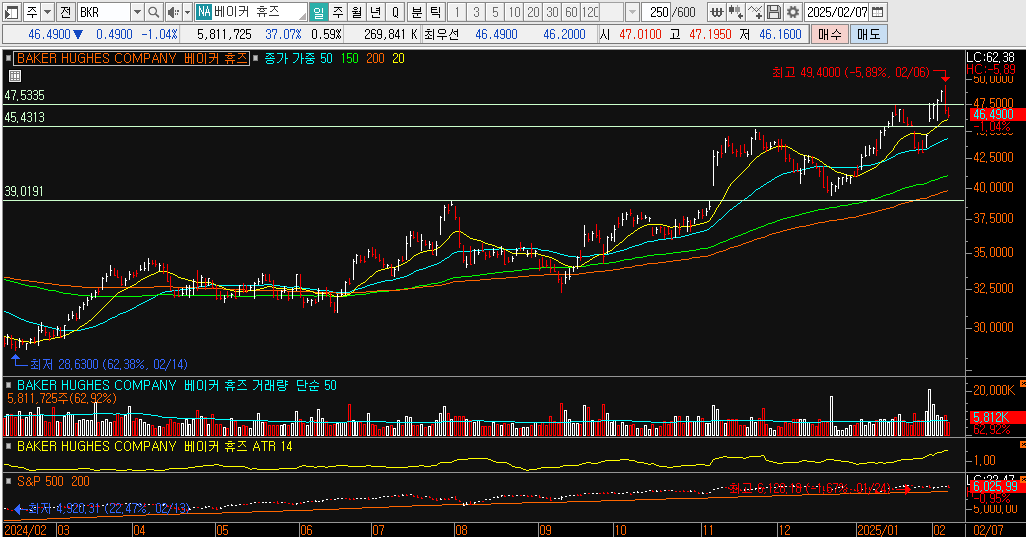Close the volume panel with its orange X
Screen dimensions: 1026x537
pyautogui.click(x=1022, y=383)
